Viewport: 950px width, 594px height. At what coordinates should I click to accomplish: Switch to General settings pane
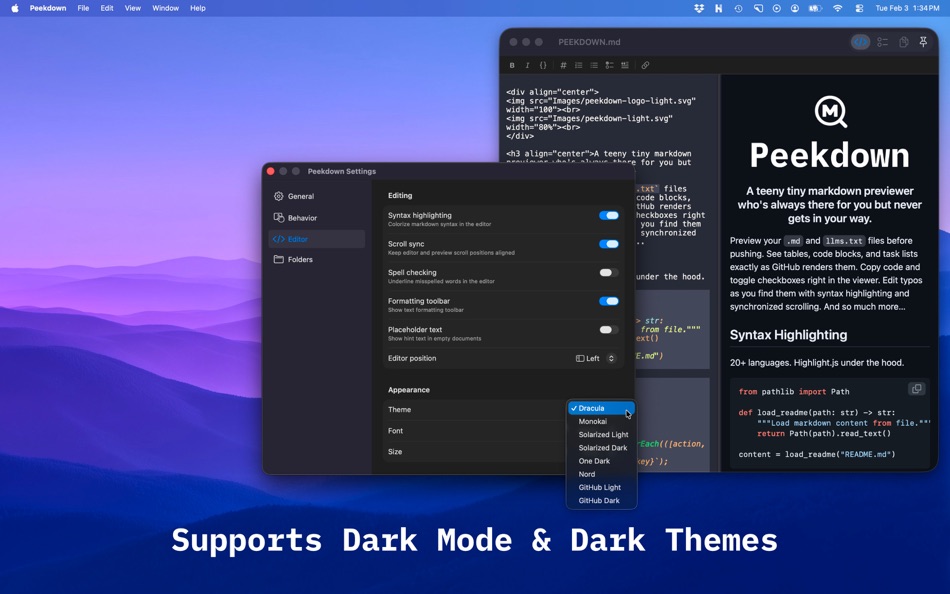click(x=316, y=196)
